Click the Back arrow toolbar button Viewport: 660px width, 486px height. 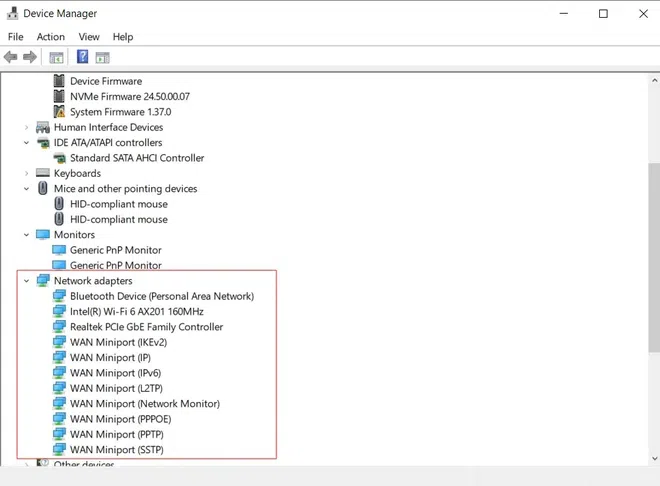(x=11, y=57)
